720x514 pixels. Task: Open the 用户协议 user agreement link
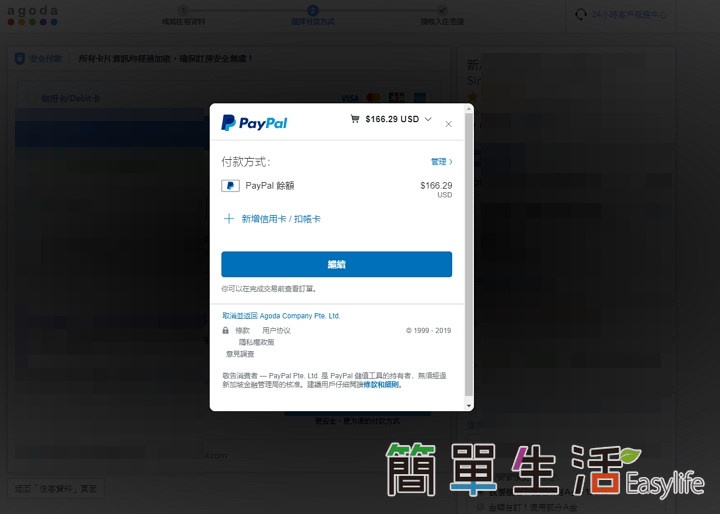(x=276, y=330)
